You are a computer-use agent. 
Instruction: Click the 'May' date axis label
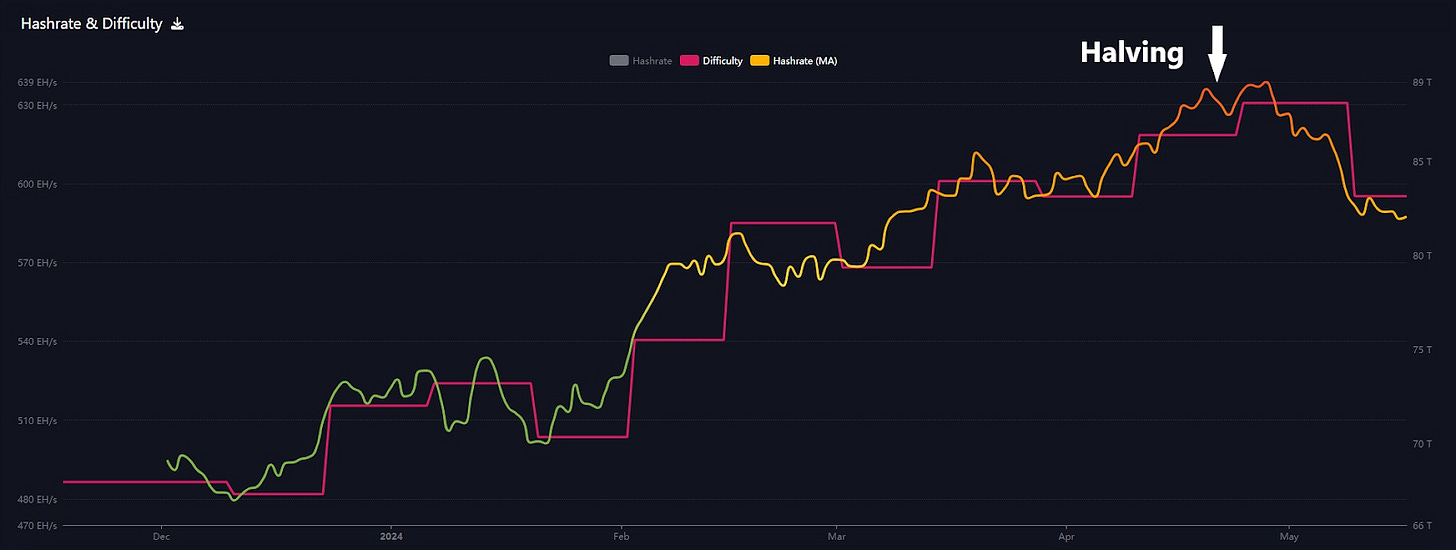(1288, 535)
